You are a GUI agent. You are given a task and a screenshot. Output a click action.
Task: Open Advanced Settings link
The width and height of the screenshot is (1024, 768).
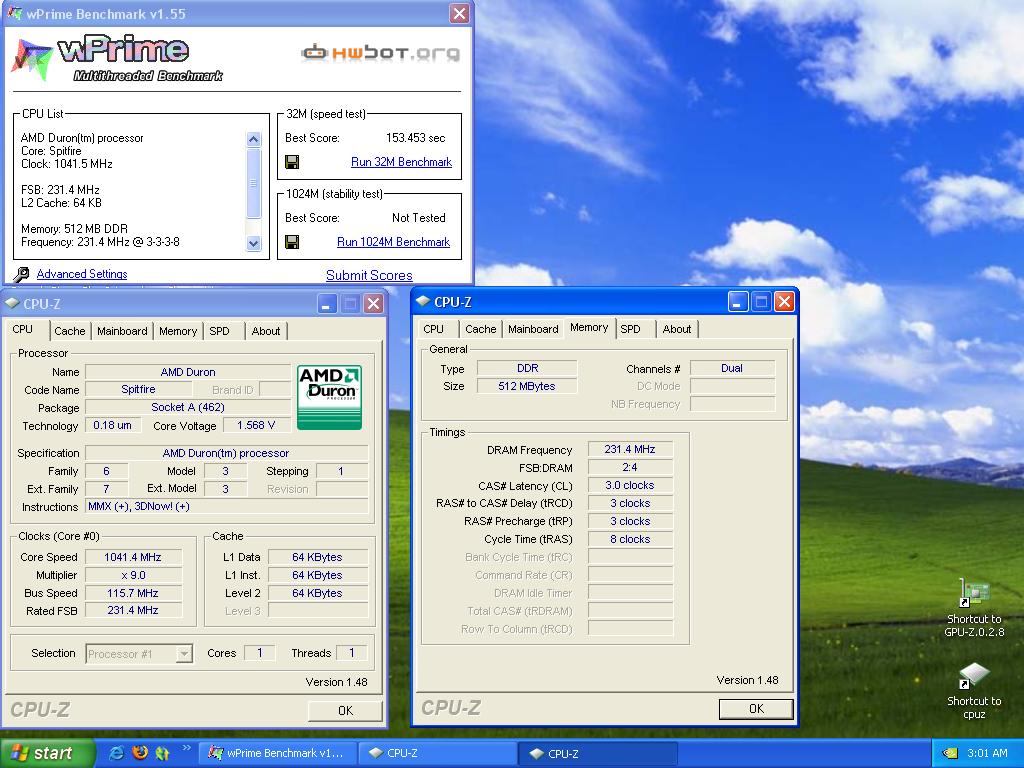tap(82, 274)
